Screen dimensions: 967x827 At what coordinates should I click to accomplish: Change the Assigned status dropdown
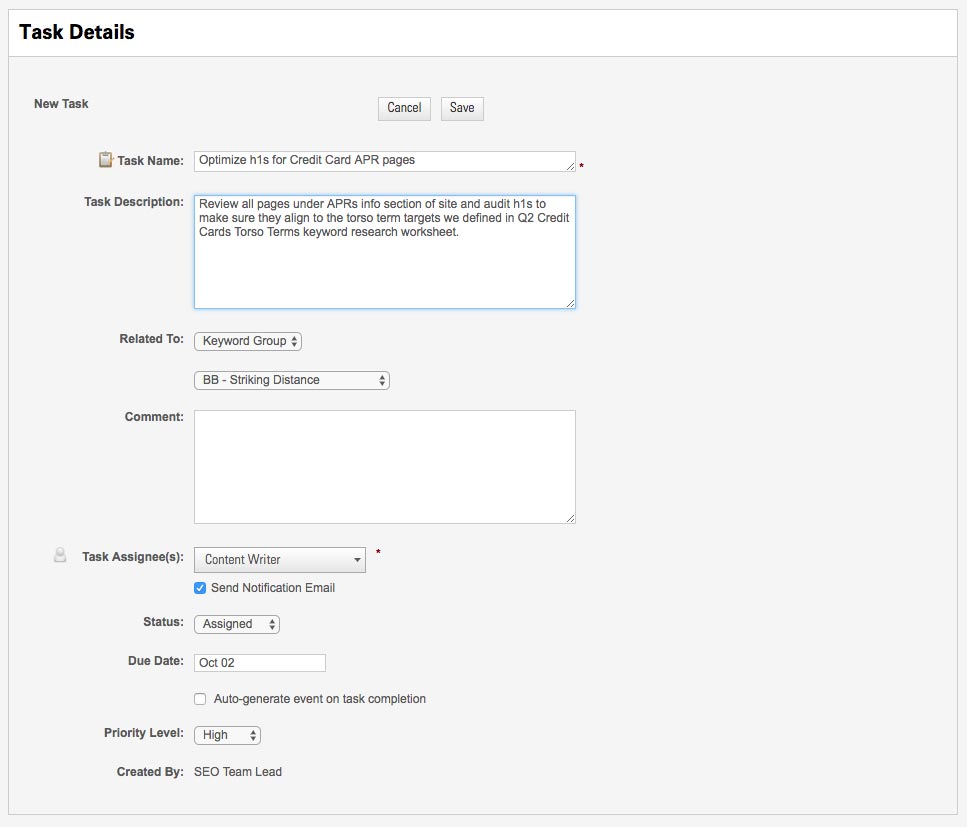237,624
